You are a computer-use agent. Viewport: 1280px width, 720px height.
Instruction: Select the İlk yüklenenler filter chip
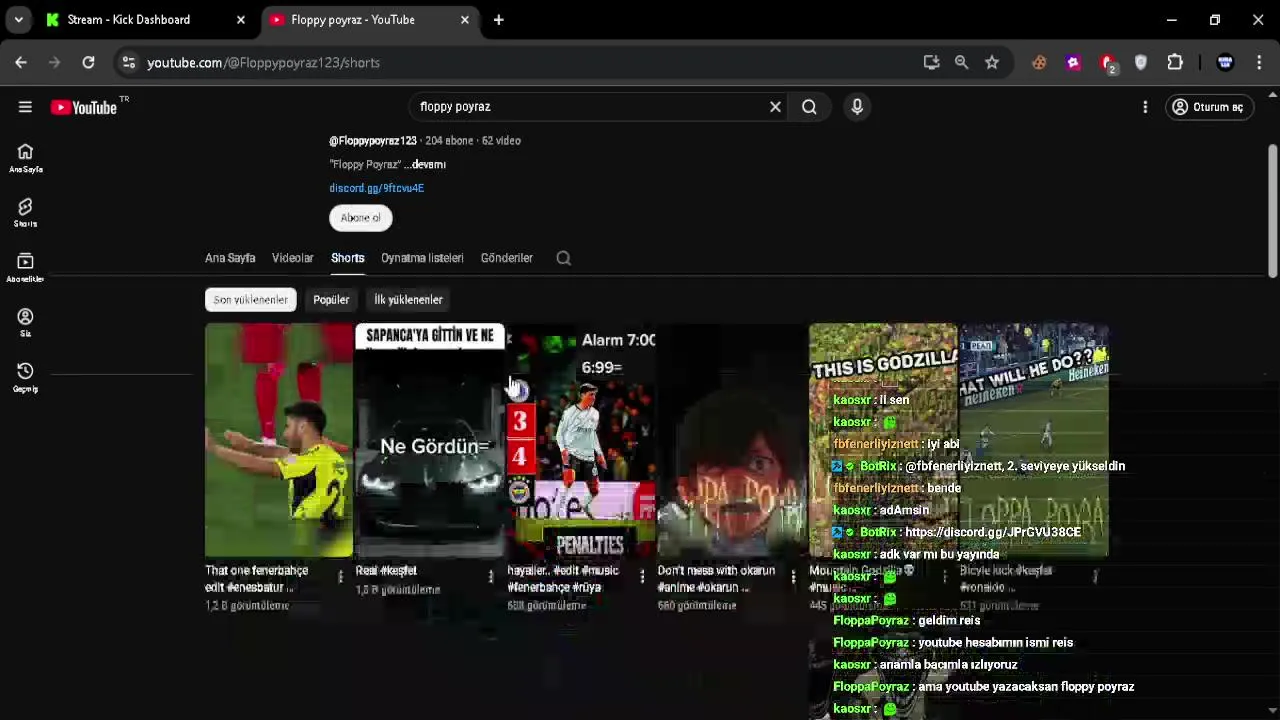(x=408, y=300)
